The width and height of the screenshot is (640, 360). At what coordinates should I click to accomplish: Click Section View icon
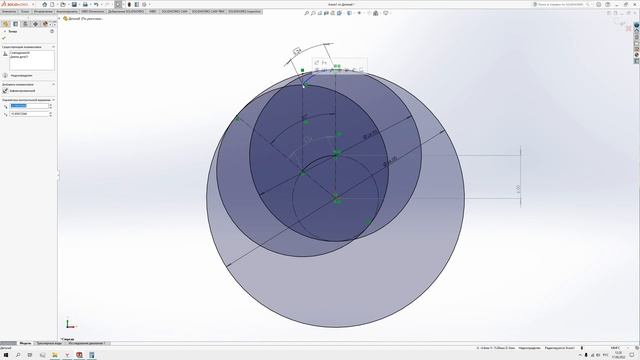click(327, 13)
